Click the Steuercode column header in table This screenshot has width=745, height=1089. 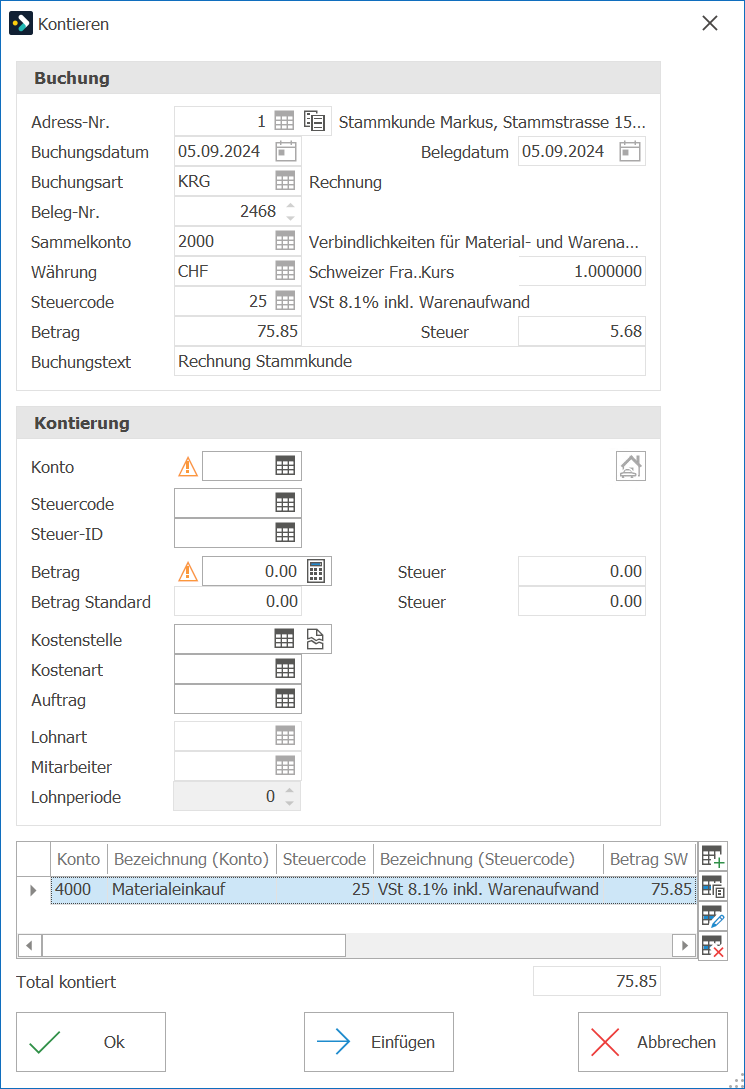tap(324, 859)
